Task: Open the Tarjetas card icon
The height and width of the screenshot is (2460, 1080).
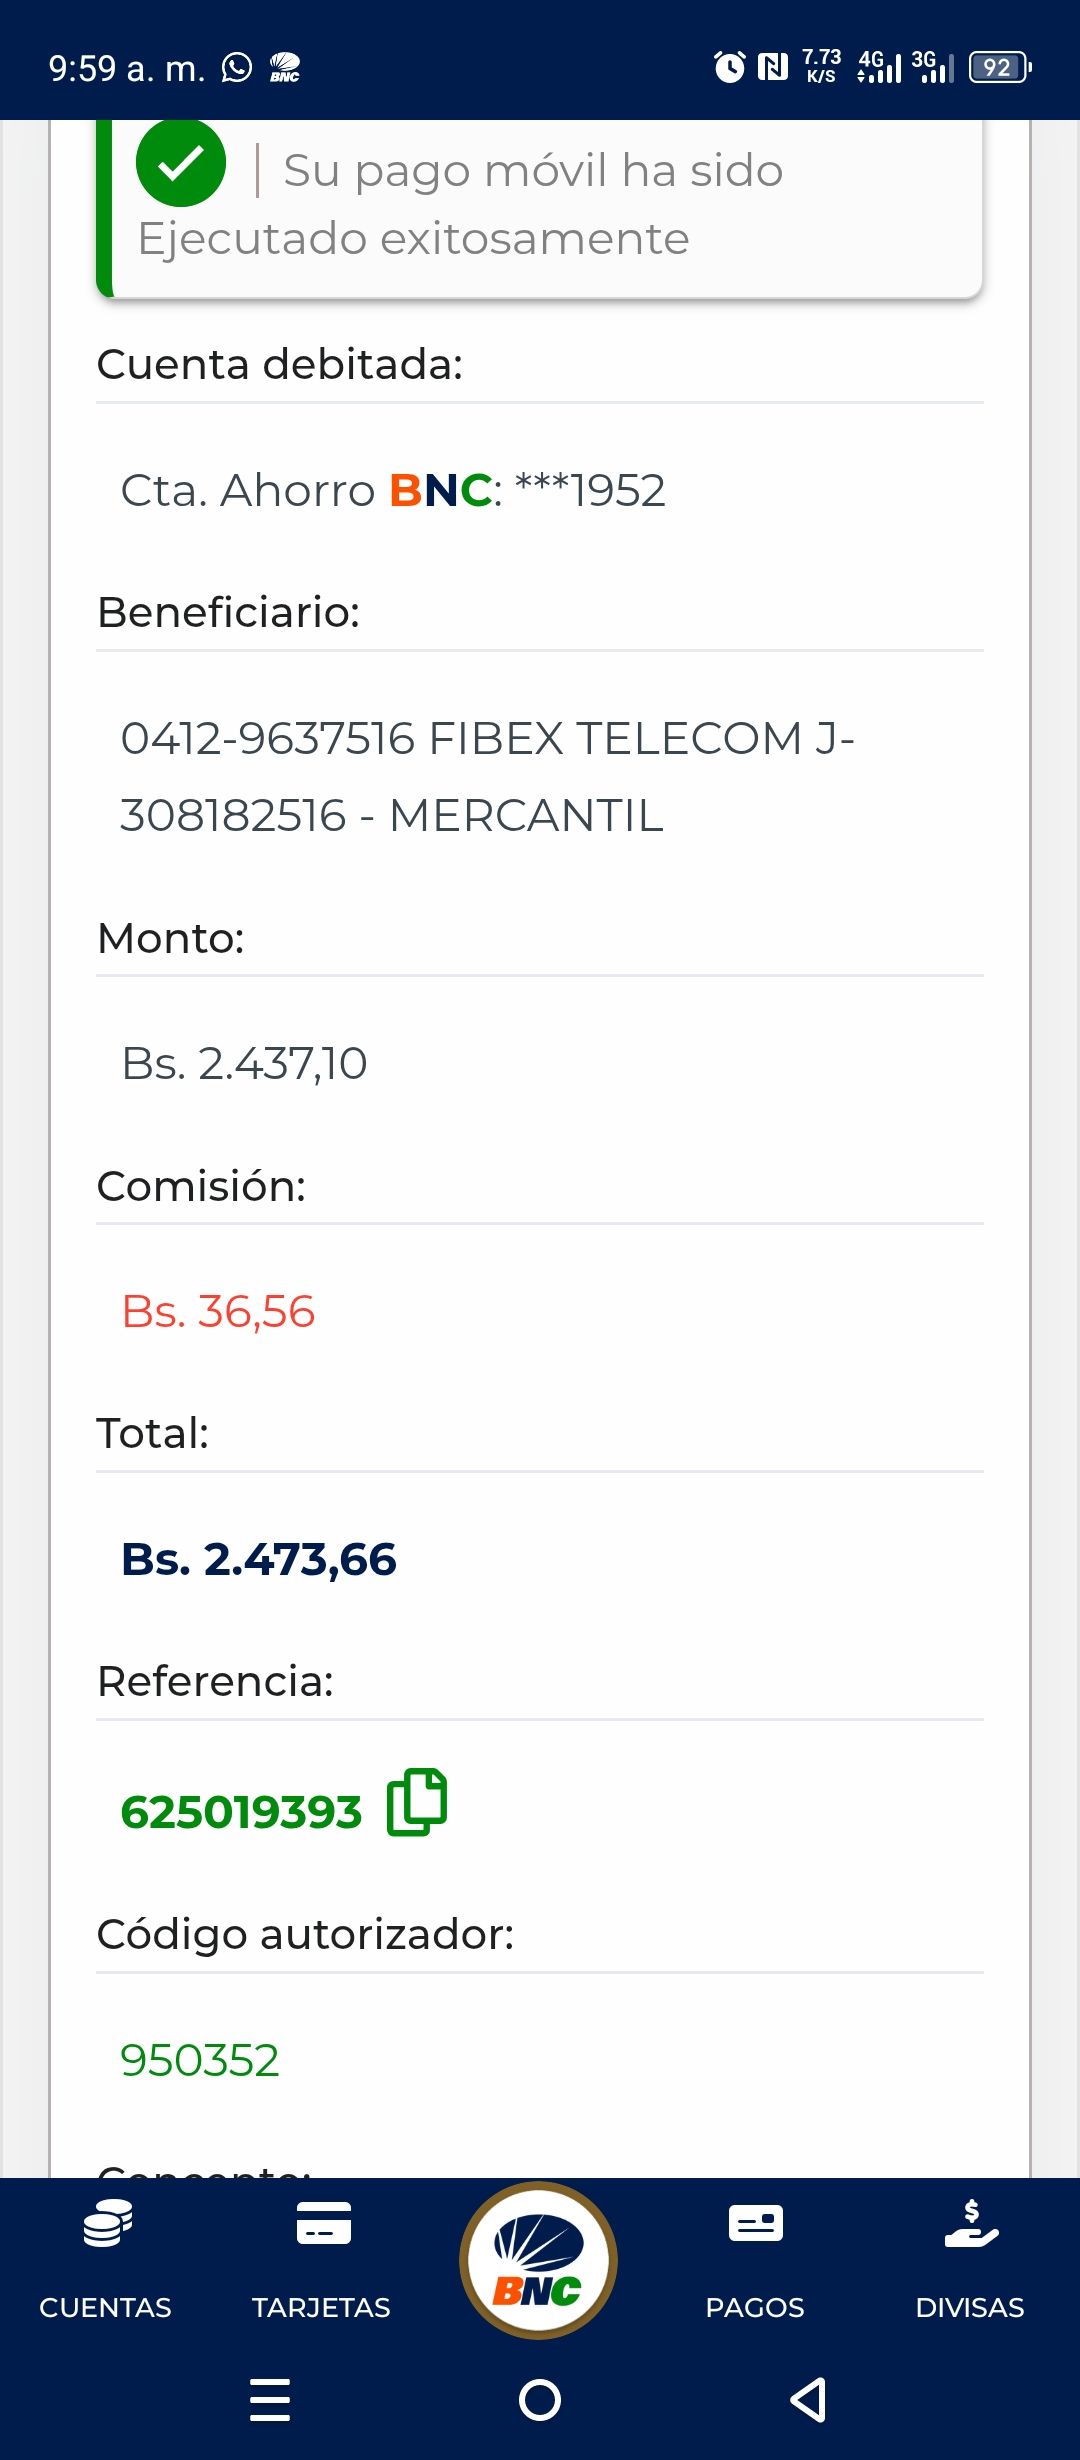Action: [323, 2224]
